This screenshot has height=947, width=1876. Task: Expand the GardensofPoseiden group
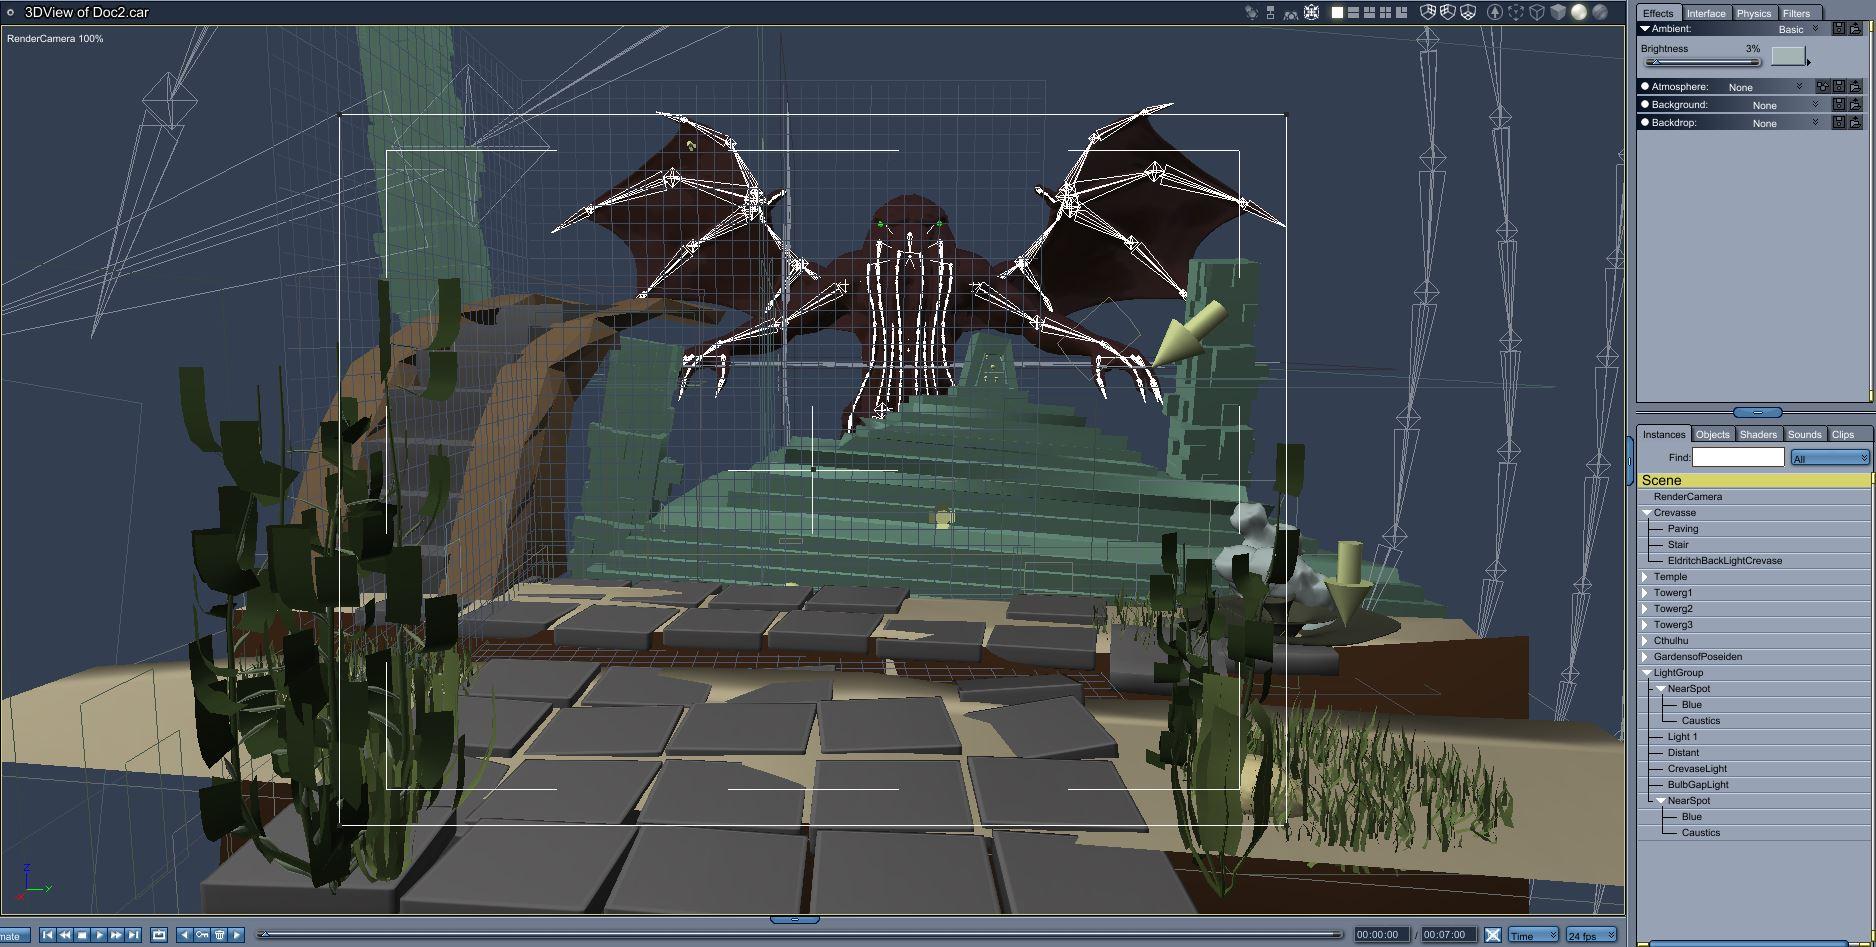pyautogui.click(x=1645, y=657)
